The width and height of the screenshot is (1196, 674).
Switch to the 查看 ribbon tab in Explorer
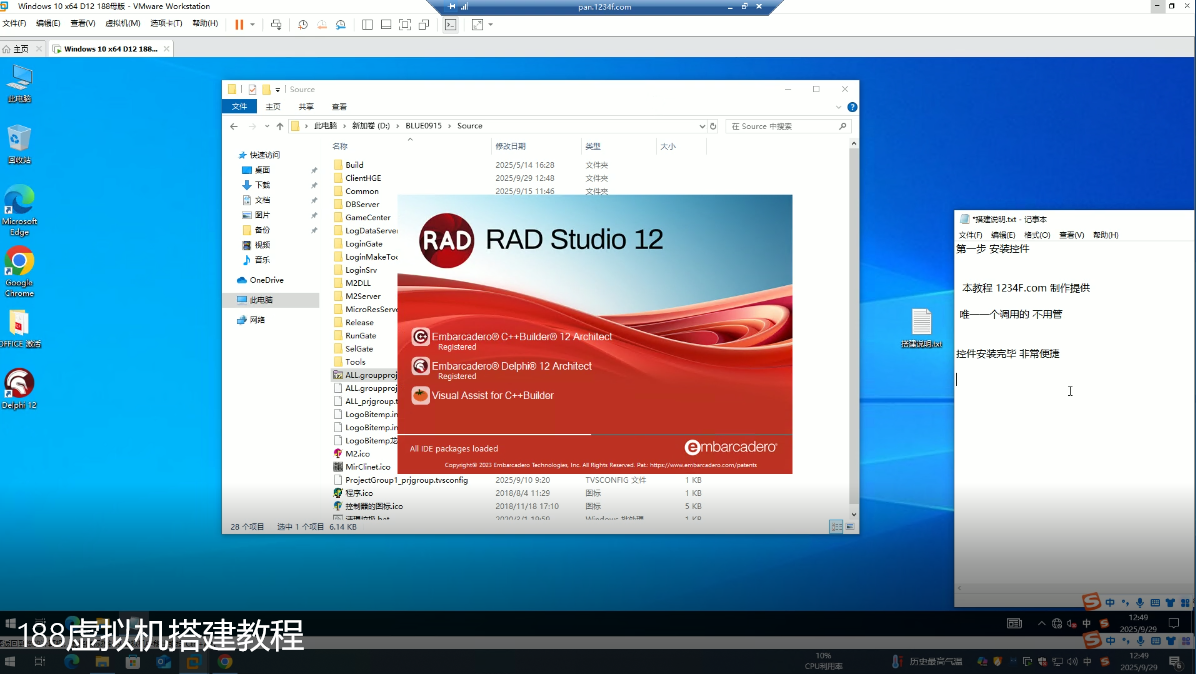tap(341, 106)
